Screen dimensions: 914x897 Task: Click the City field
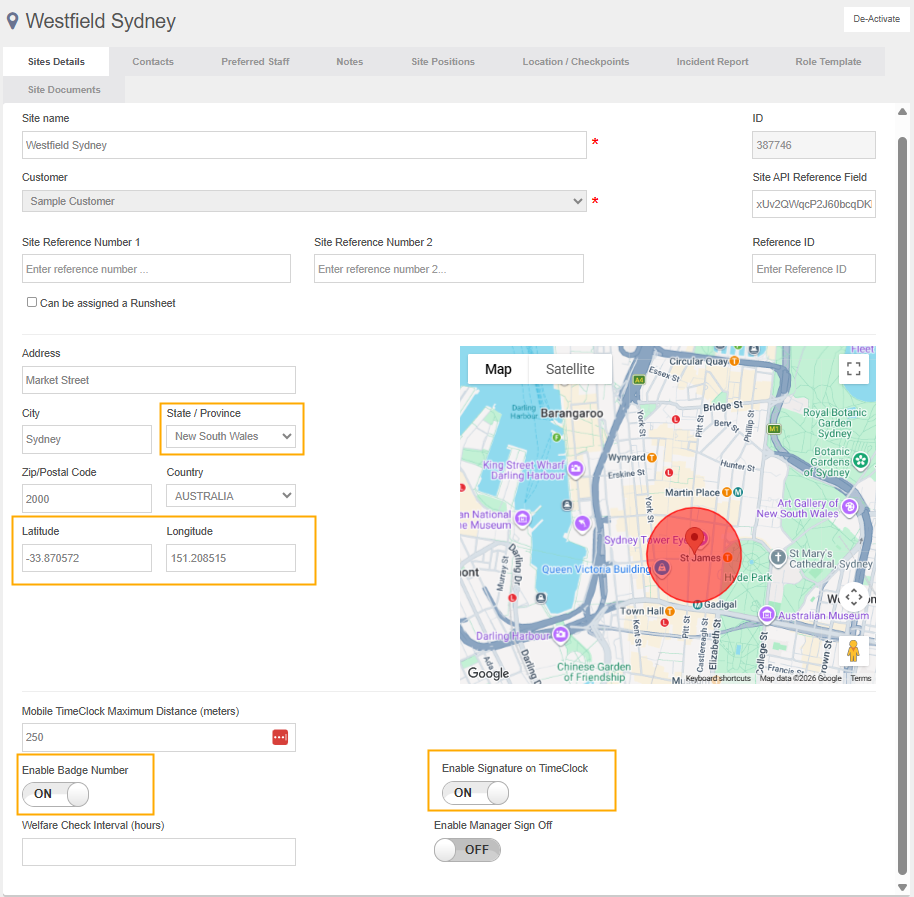(x=87, y=439)
